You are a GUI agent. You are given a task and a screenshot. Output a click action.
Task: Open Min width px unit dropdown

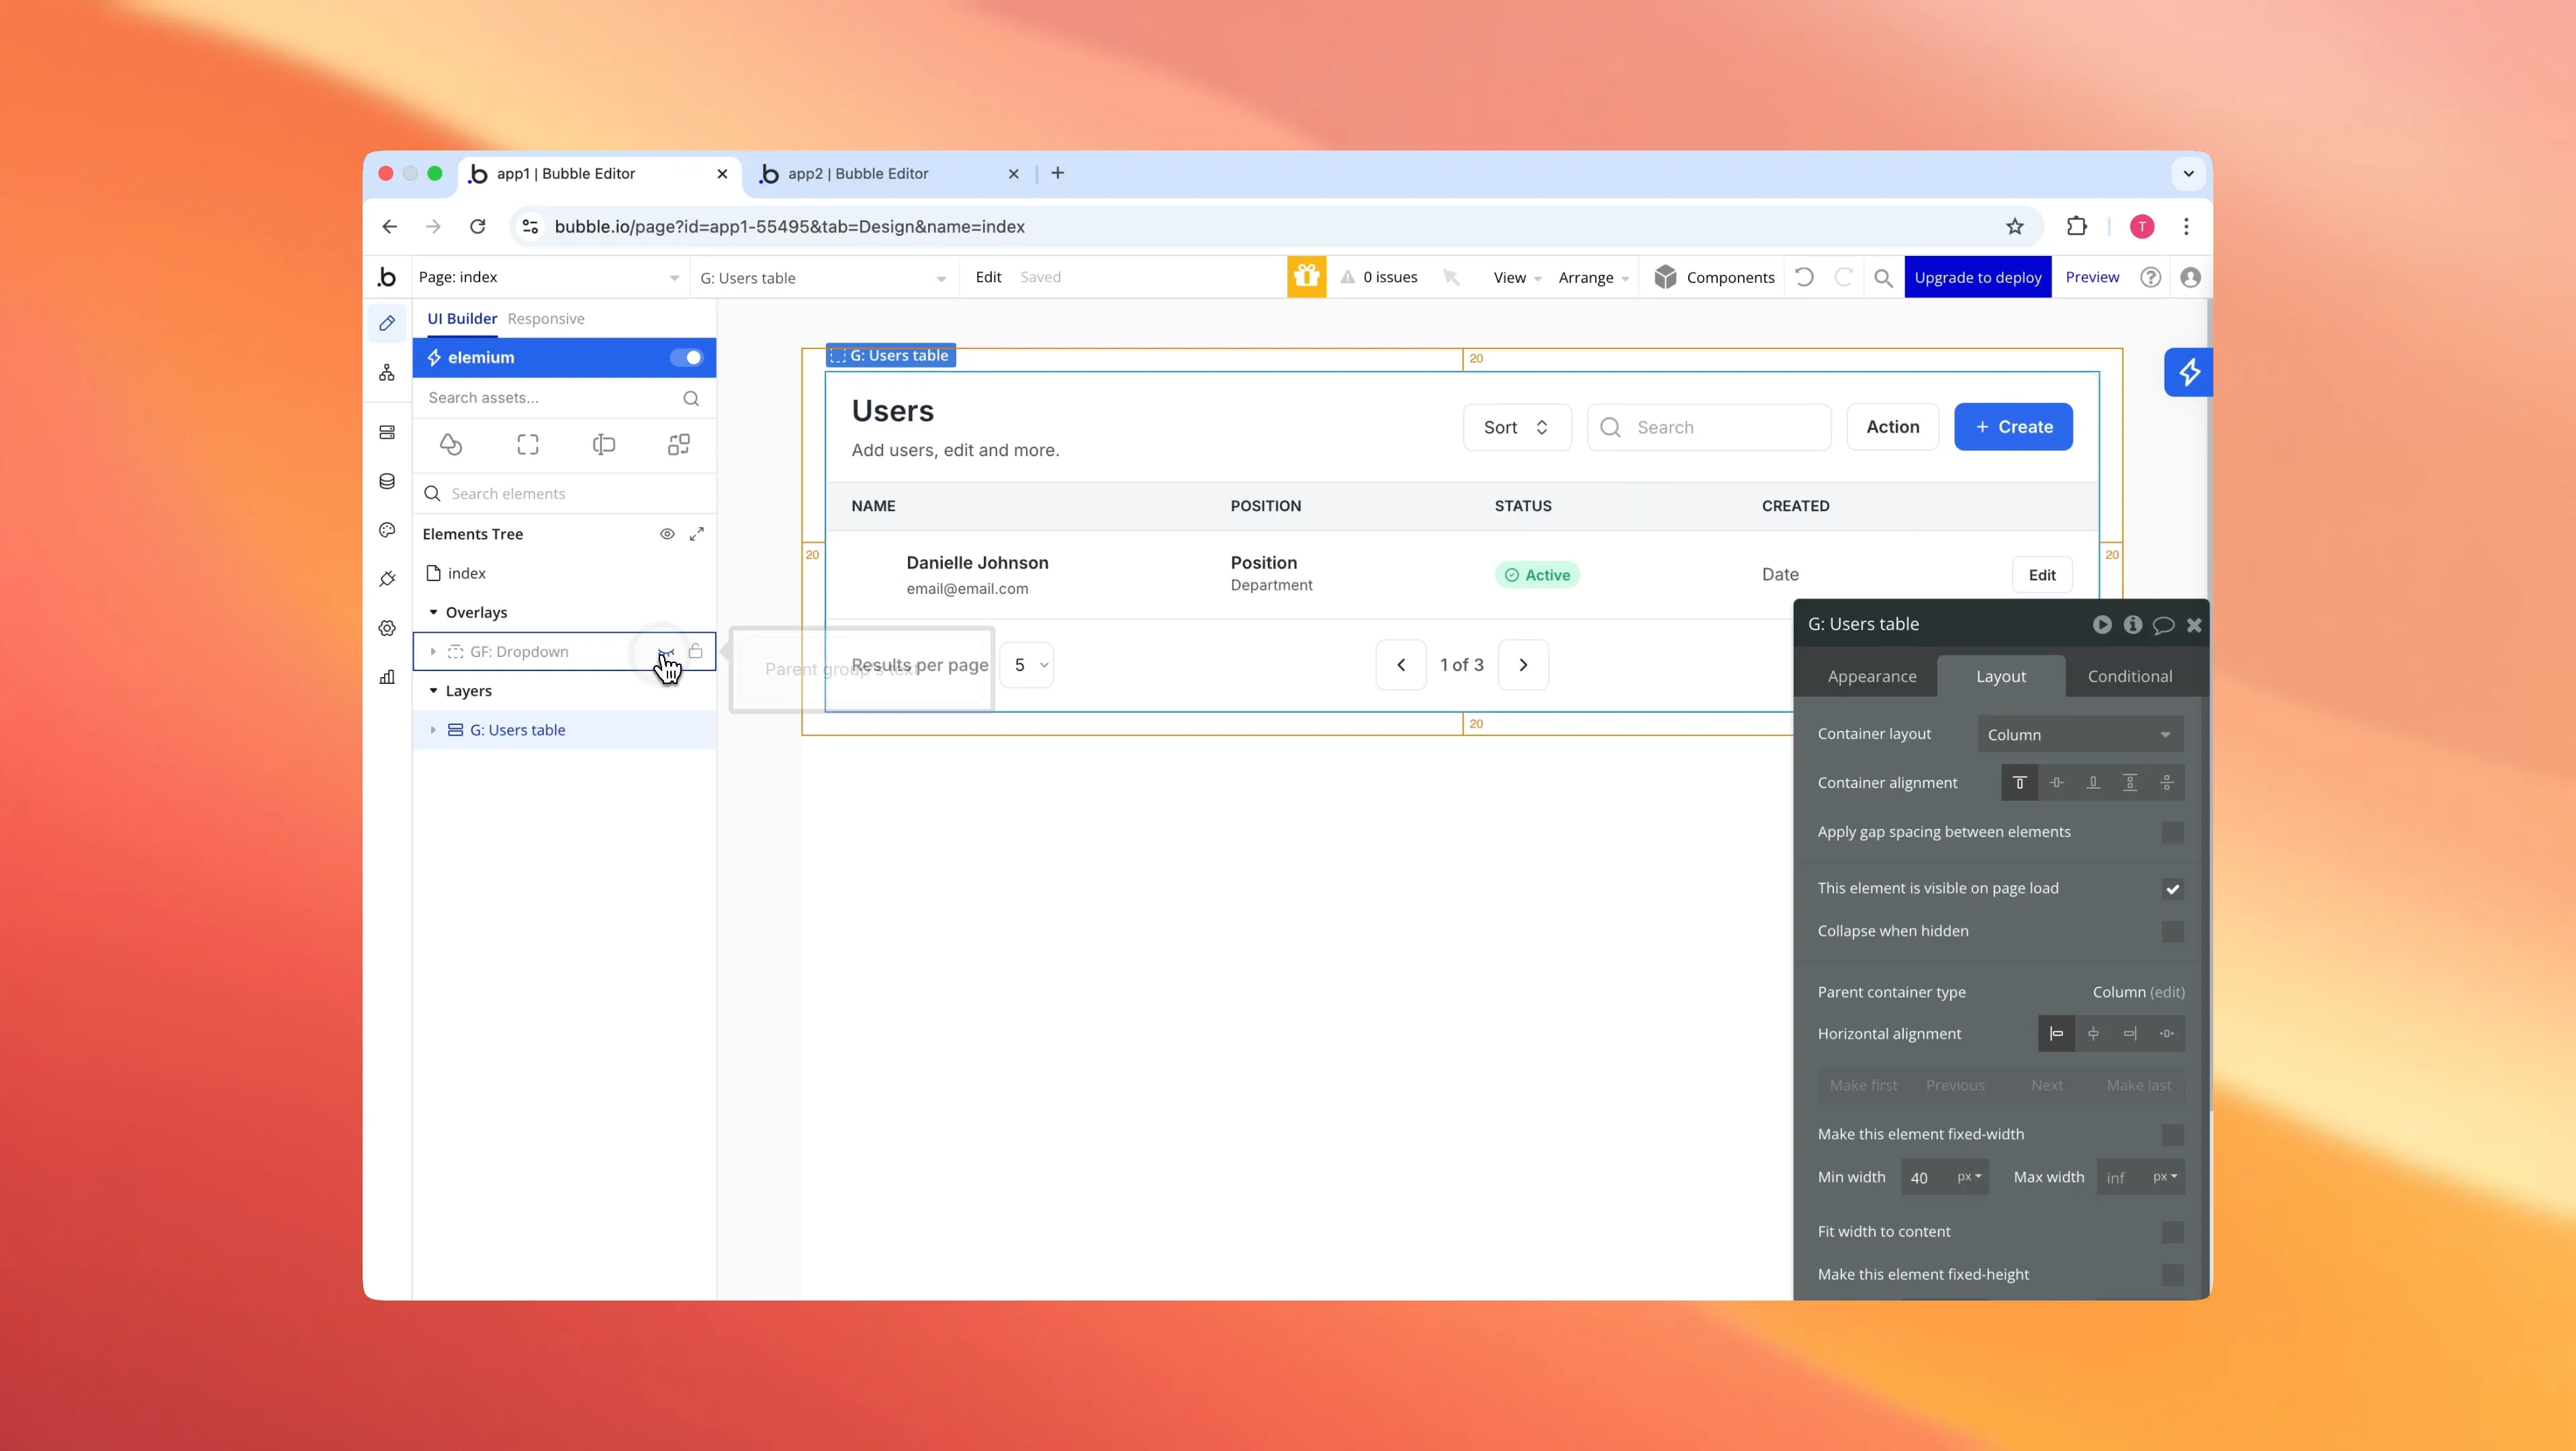click(x=1968, y=1177)
